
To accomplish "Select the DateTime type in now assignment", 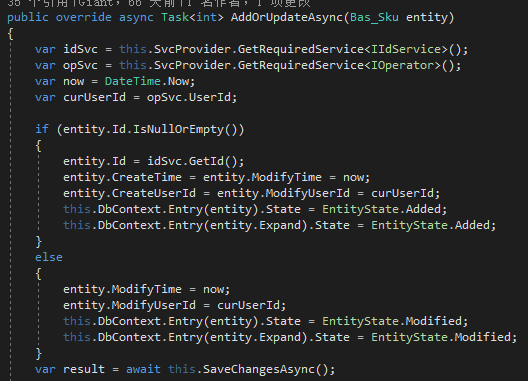I will (133, 82).
